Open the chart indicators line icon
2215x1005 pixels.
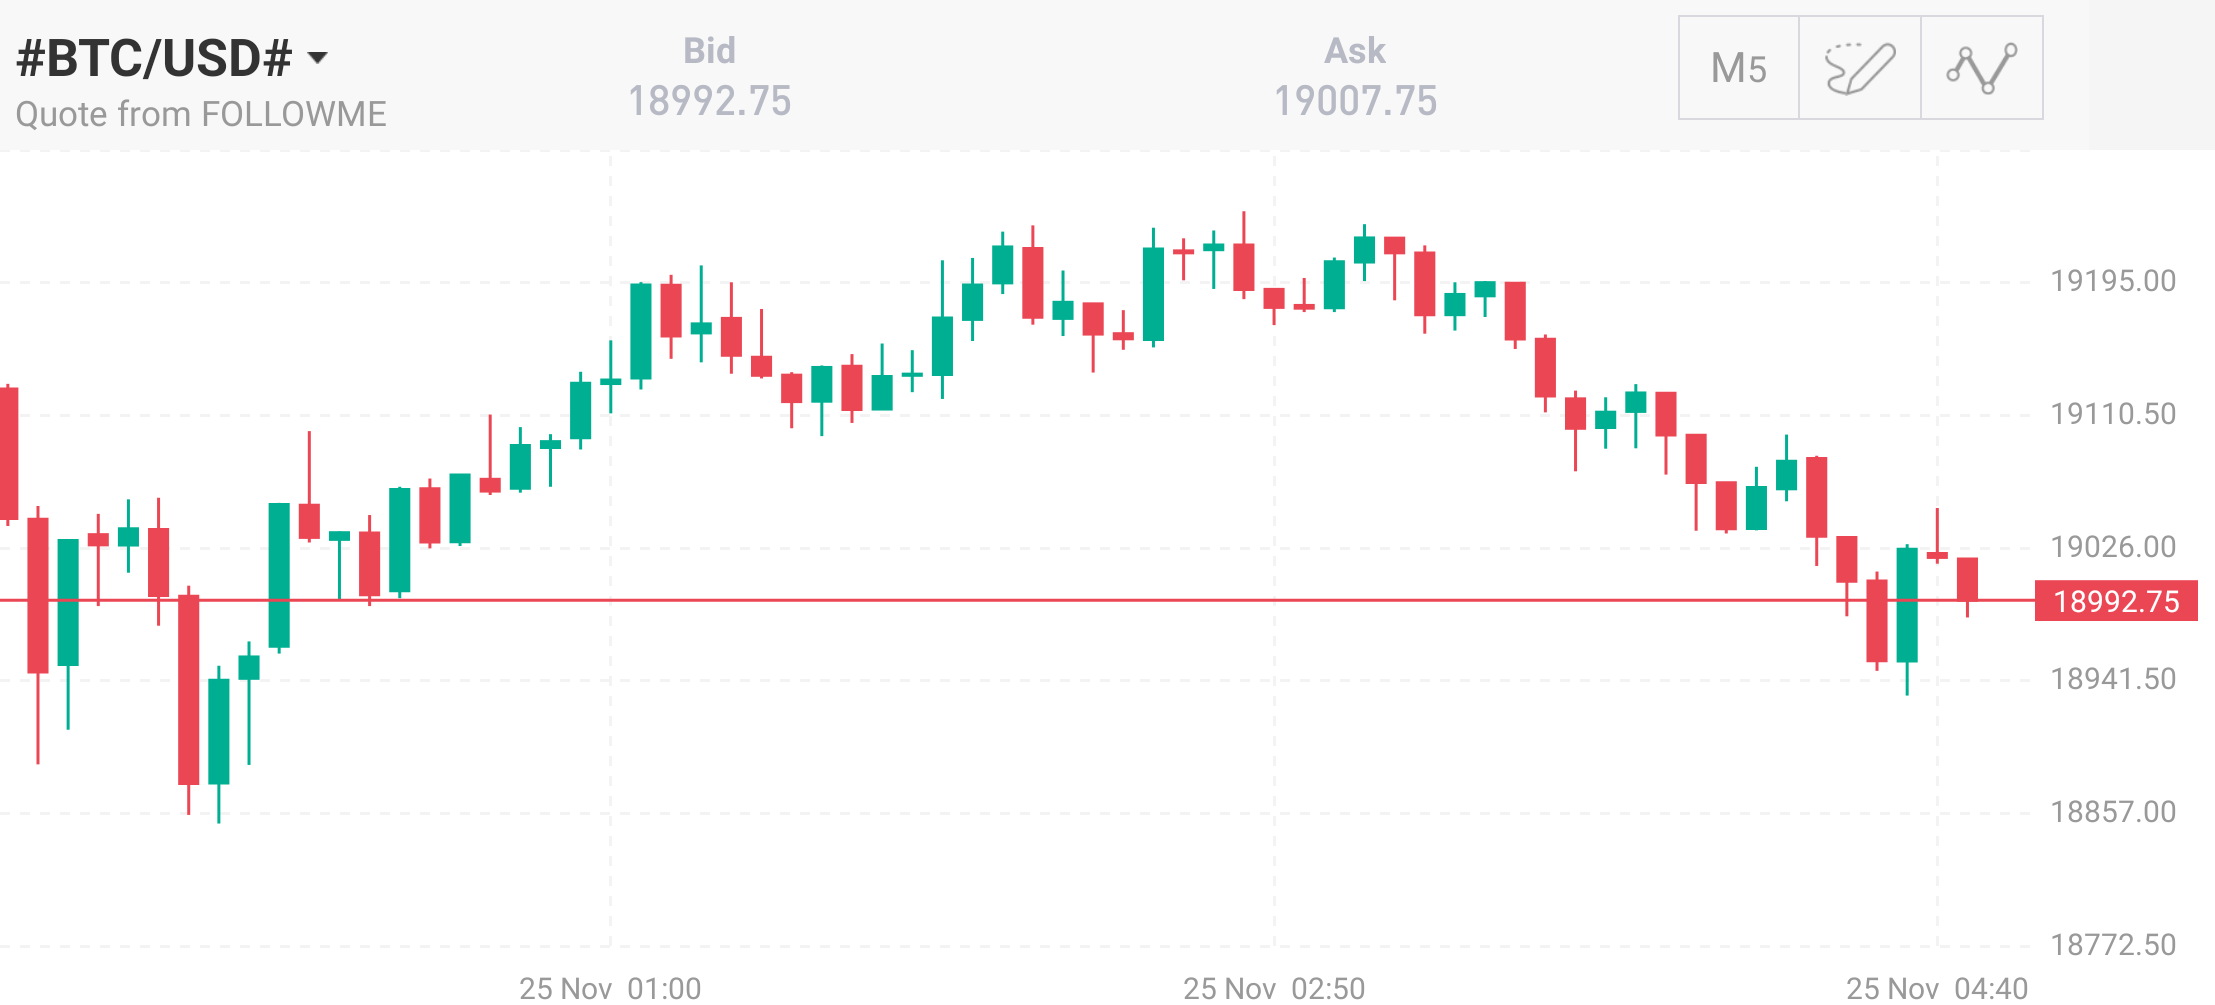point(1981,68)
